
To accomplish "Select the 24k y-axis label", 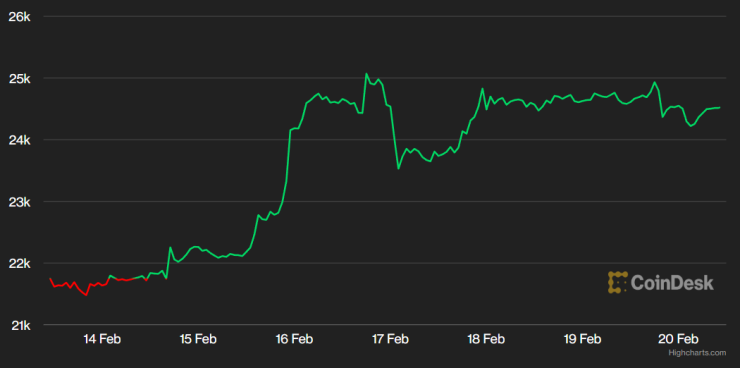I will [x=20, y=140].
